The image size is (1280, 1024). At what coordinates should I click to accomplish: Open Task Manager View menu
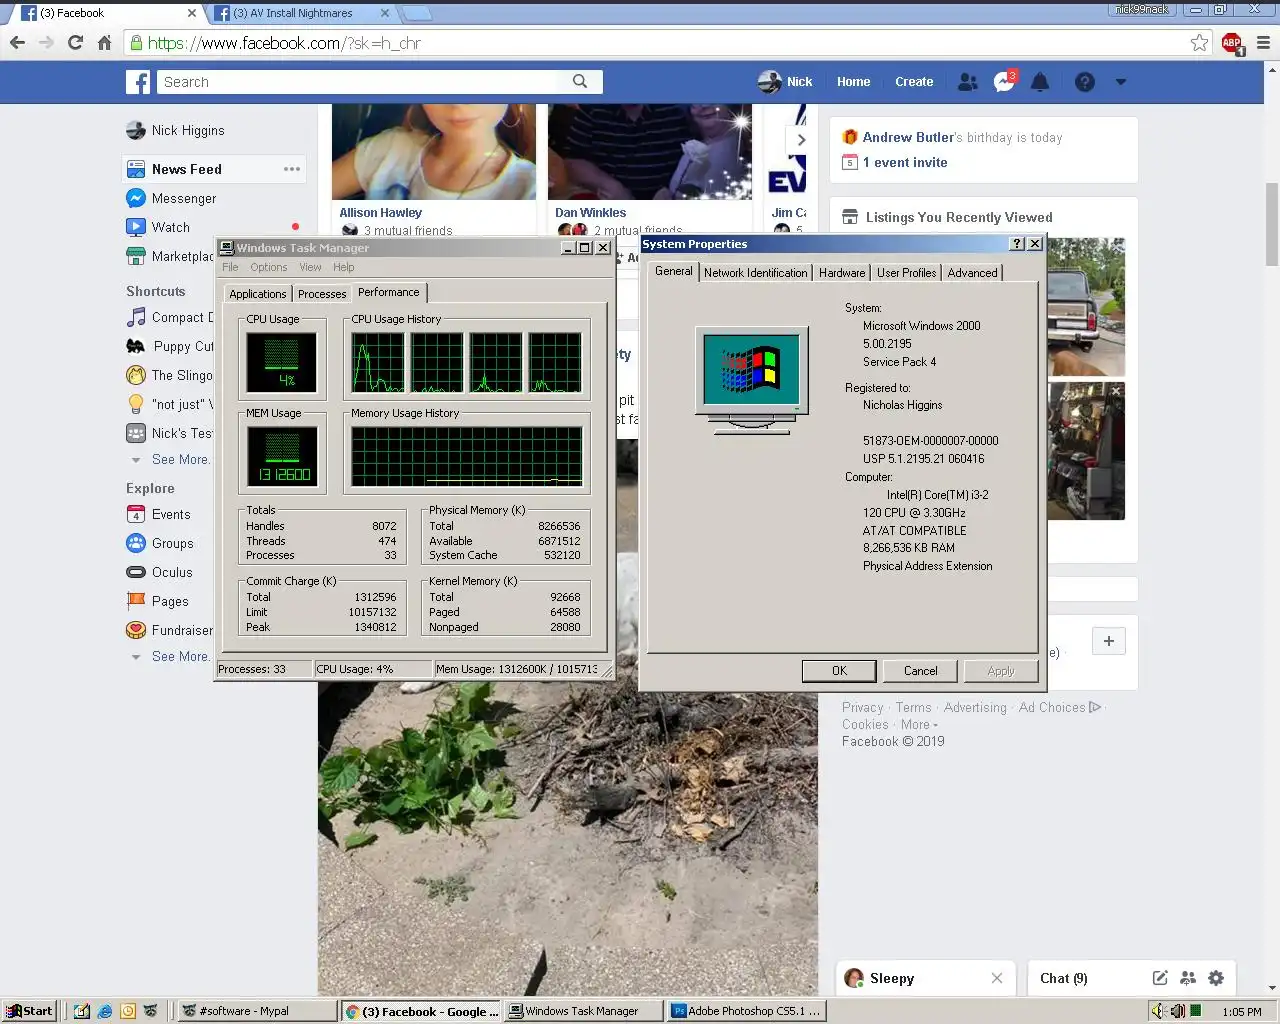pyautogui.click(x=310, y=267)
